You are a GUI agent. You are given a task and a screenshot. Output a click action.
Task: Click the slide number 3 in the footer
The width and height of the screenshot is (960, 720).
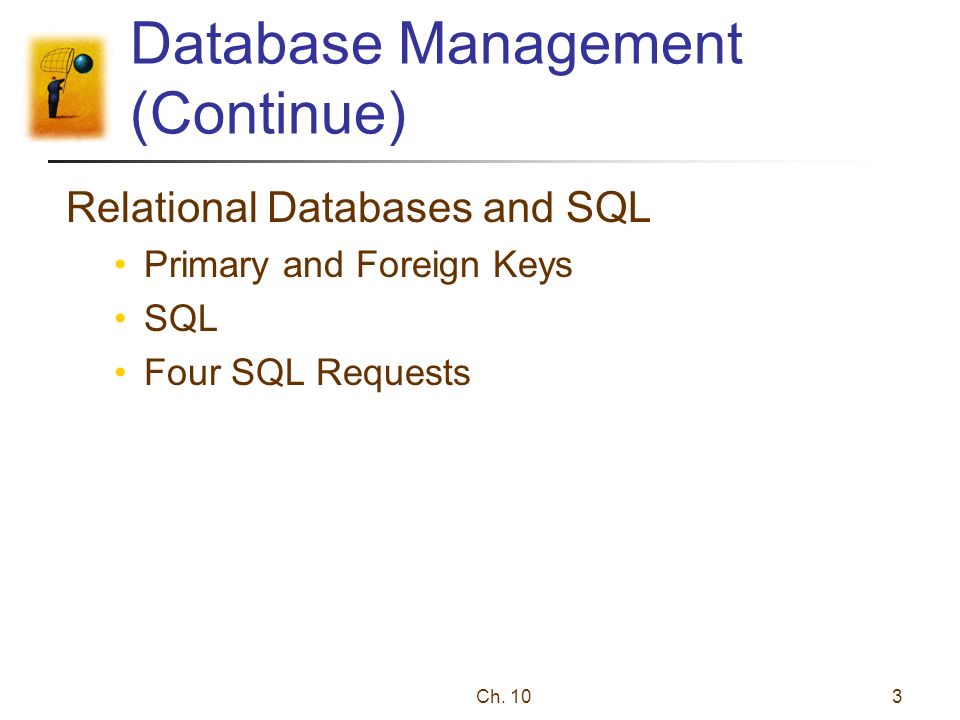pyautogui.click(x=897, y=696)
